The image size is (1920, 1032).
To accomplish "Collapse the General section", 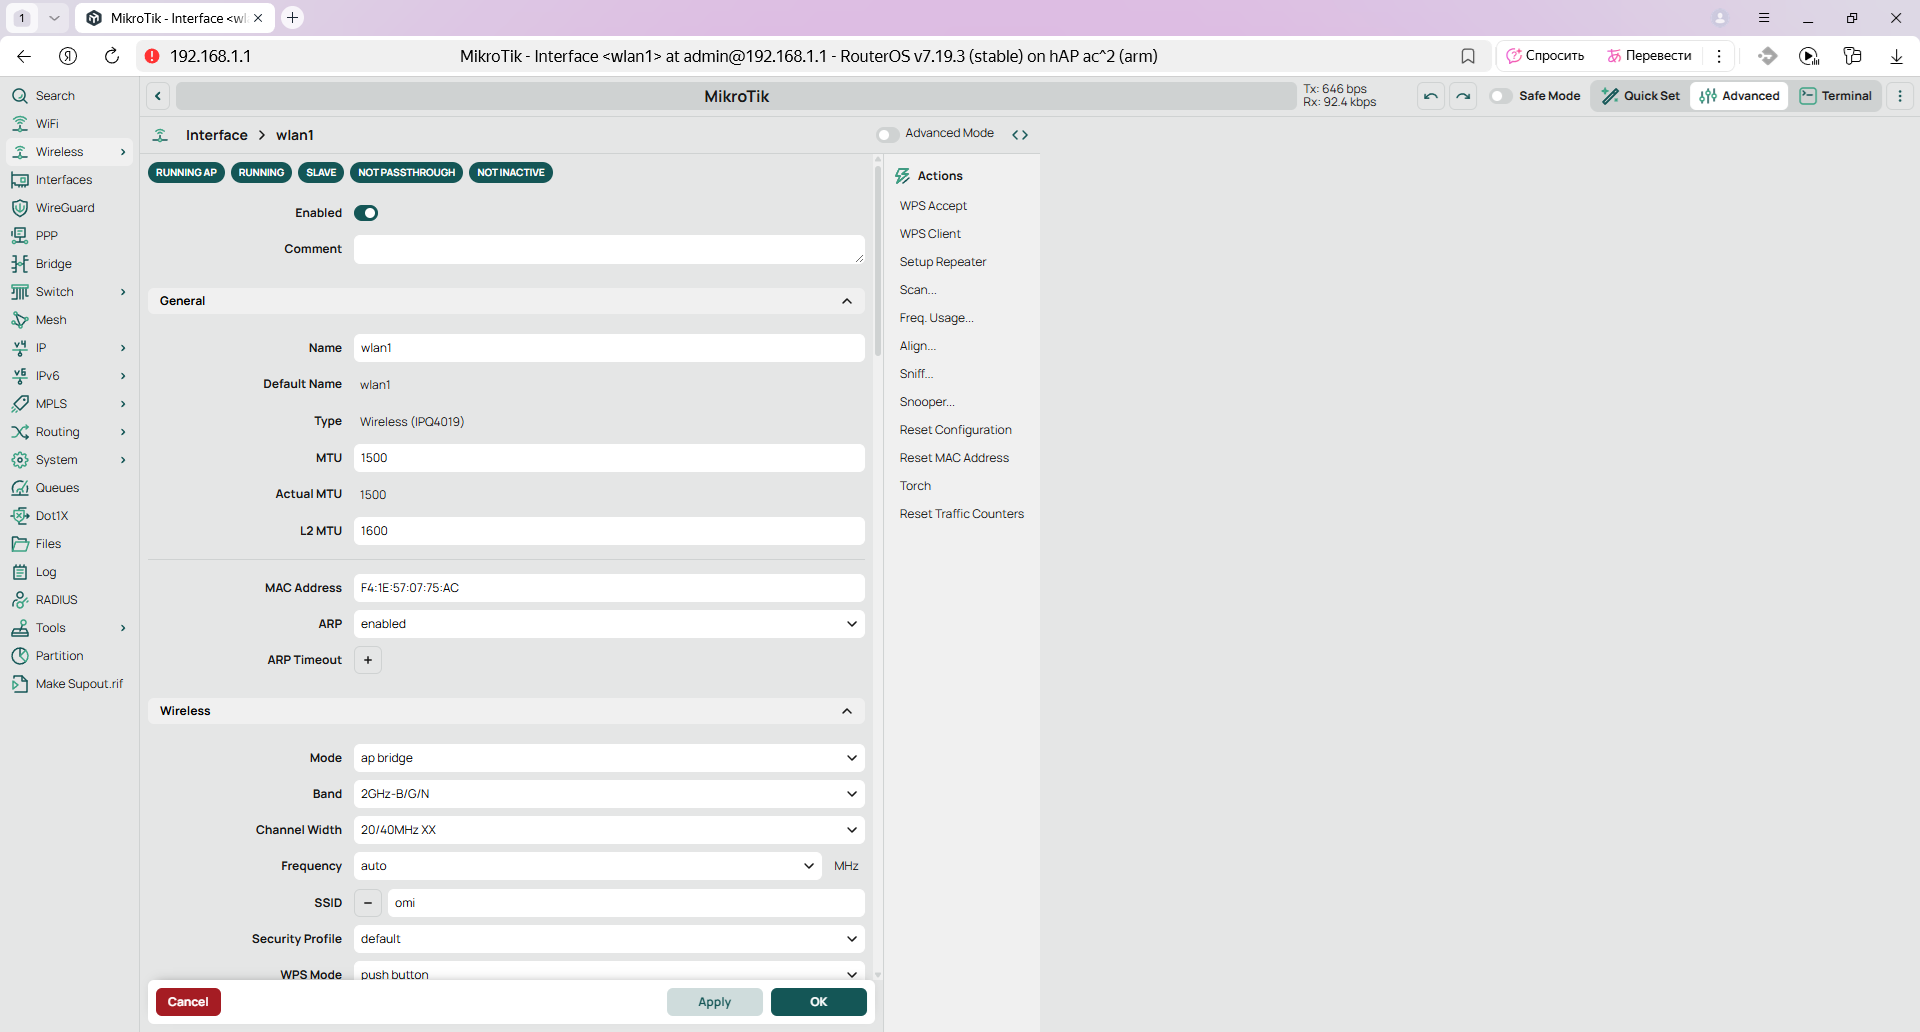I will point(847,301).
